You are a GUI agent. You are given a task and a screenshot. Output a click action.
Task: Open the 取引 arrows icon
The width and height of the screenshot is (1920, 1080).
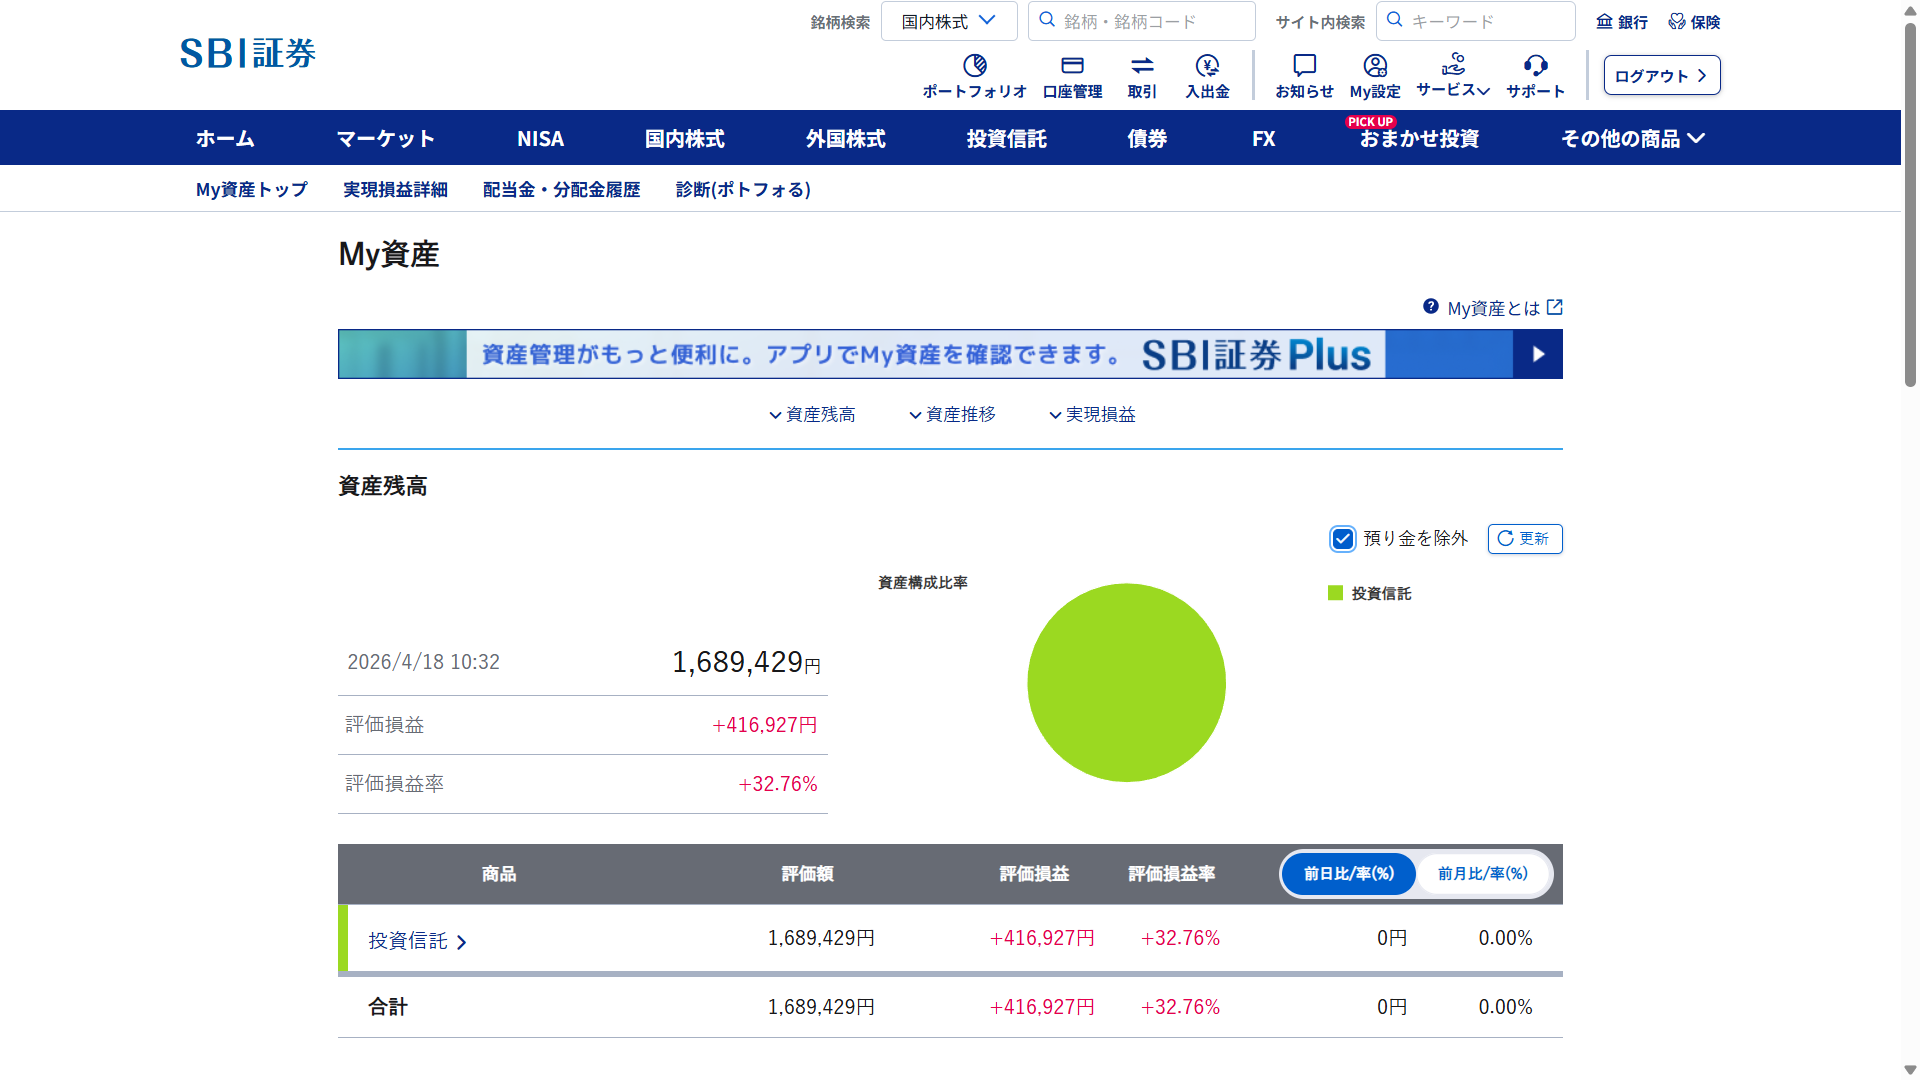[x=1142, y=66]
